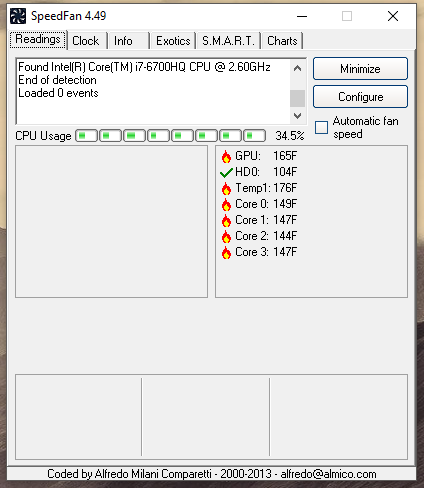Click the flame icon beside Core 3
Screen dimensions: 424x488
(226, 252)
